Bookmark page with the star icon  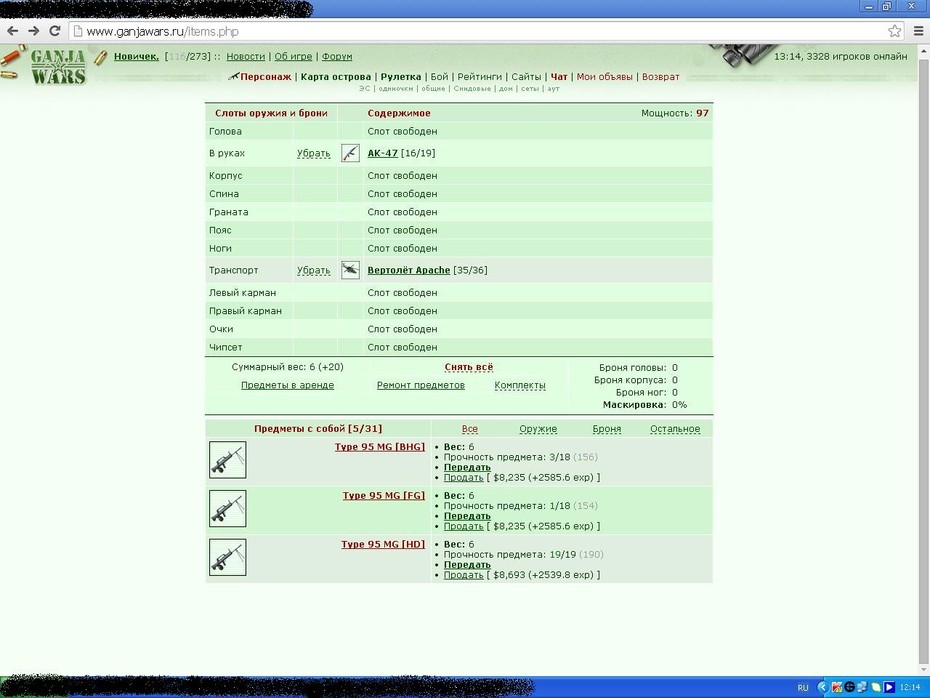[x=894, y=31]
